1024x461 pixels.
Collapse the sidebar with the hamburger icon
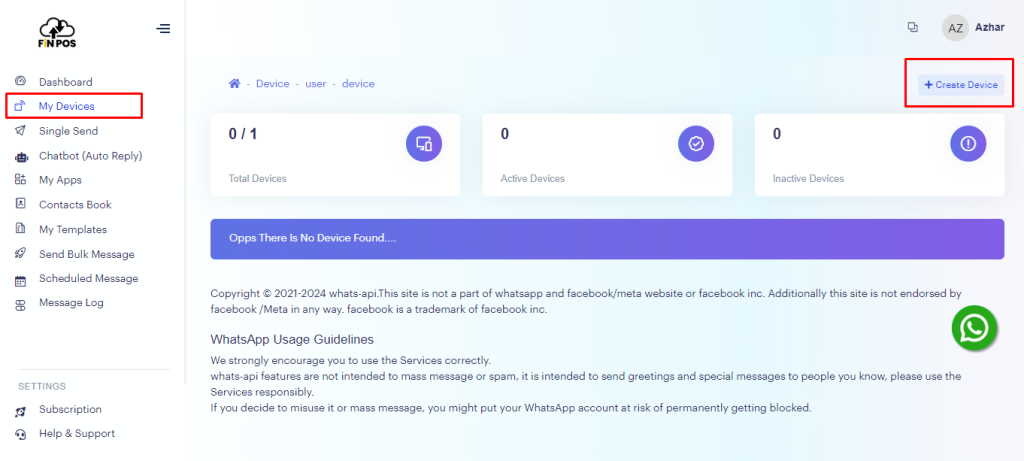(163, 29)
